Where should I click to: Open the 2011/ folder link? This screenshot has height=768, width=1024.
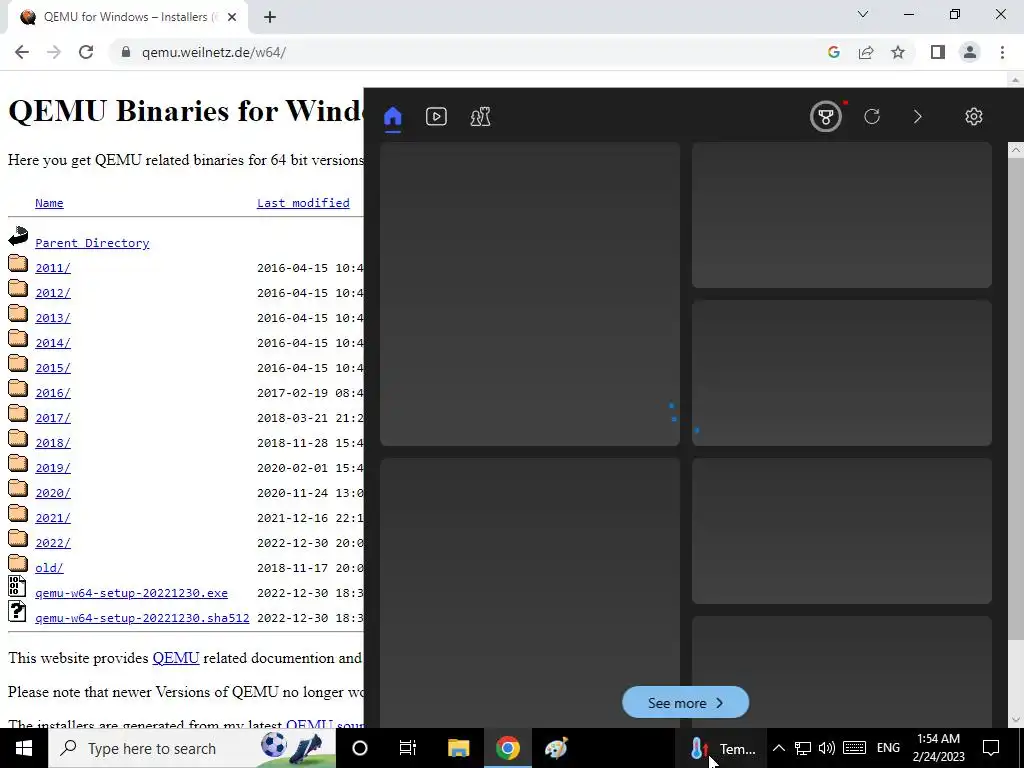click(x=53, y=268)
